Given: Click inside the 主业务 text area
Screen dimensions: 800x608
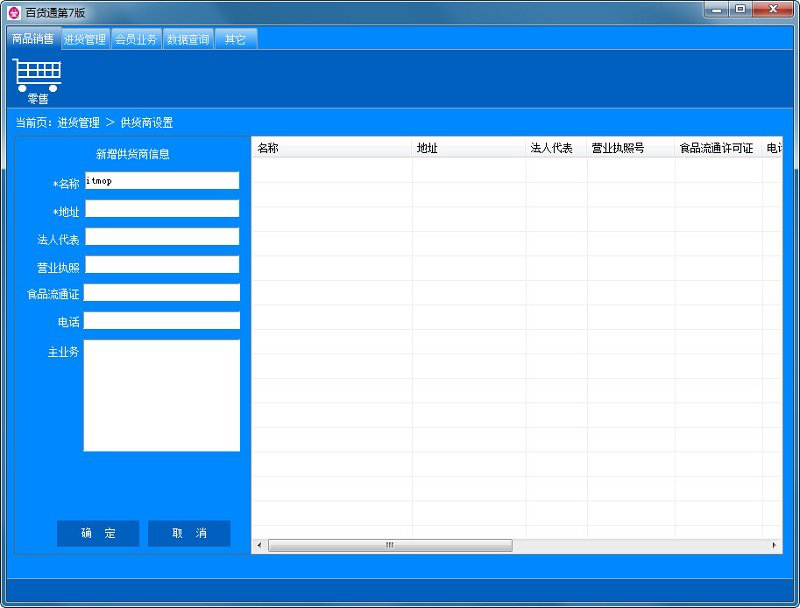Looking at the screenshot, I should click(x=162, y=395).
